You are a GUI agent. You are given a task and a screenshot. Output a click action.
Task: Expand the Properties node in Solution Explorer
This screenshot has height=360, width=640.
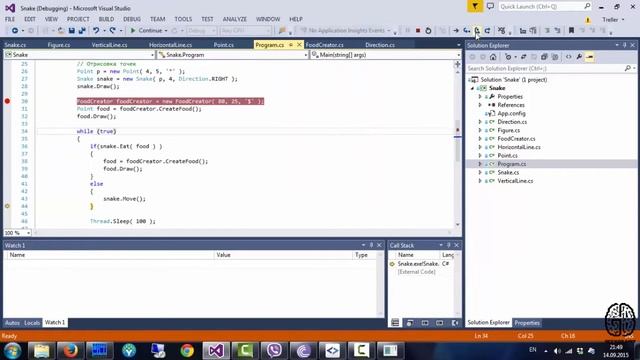[x=480, y=97]
